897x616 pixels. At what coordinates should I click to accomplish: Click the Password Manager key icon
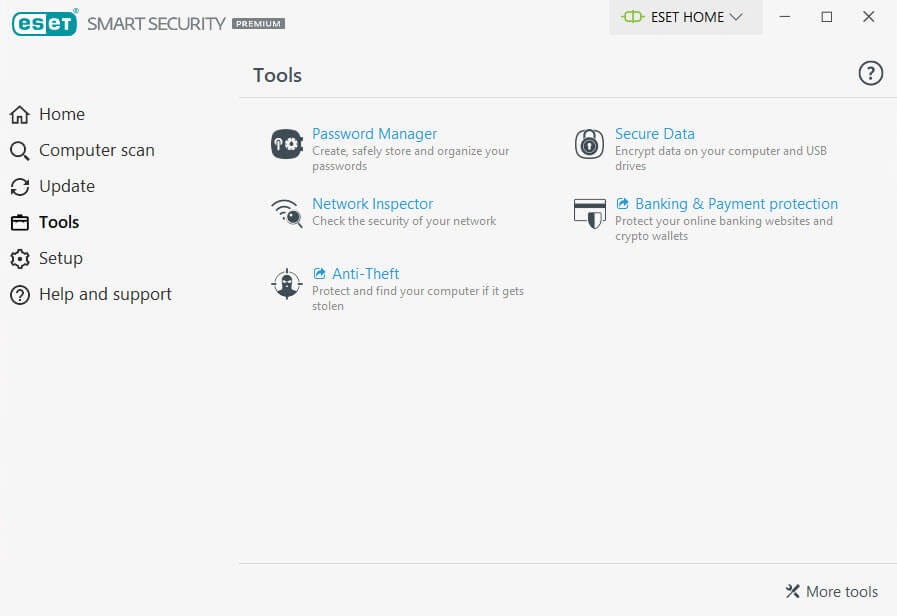point(287,144)
